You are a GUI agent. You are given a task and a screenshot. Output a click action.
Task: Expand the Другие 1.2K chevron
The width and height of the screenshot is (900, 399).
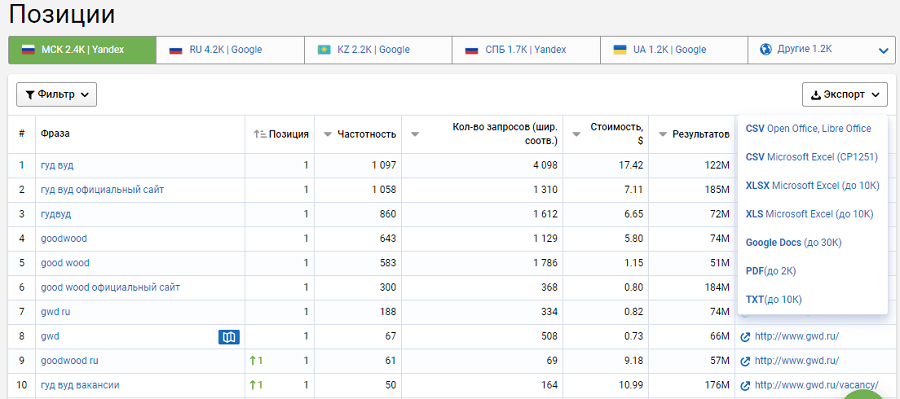(x=884, y=51)
